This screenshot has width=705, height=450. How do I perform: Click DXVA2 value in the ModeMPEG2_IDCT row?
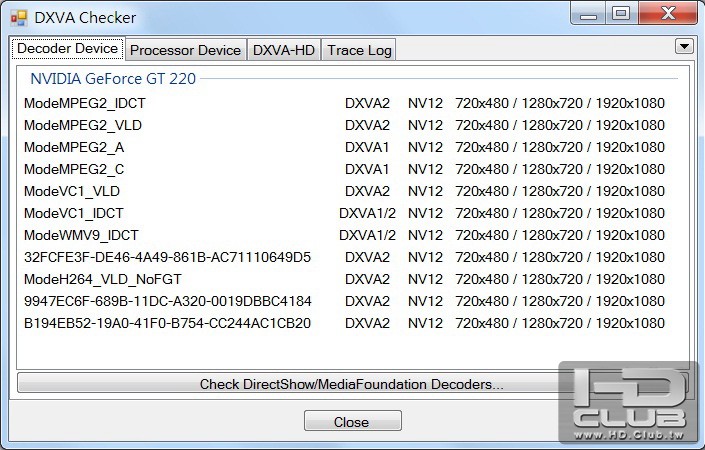[367, 103]
